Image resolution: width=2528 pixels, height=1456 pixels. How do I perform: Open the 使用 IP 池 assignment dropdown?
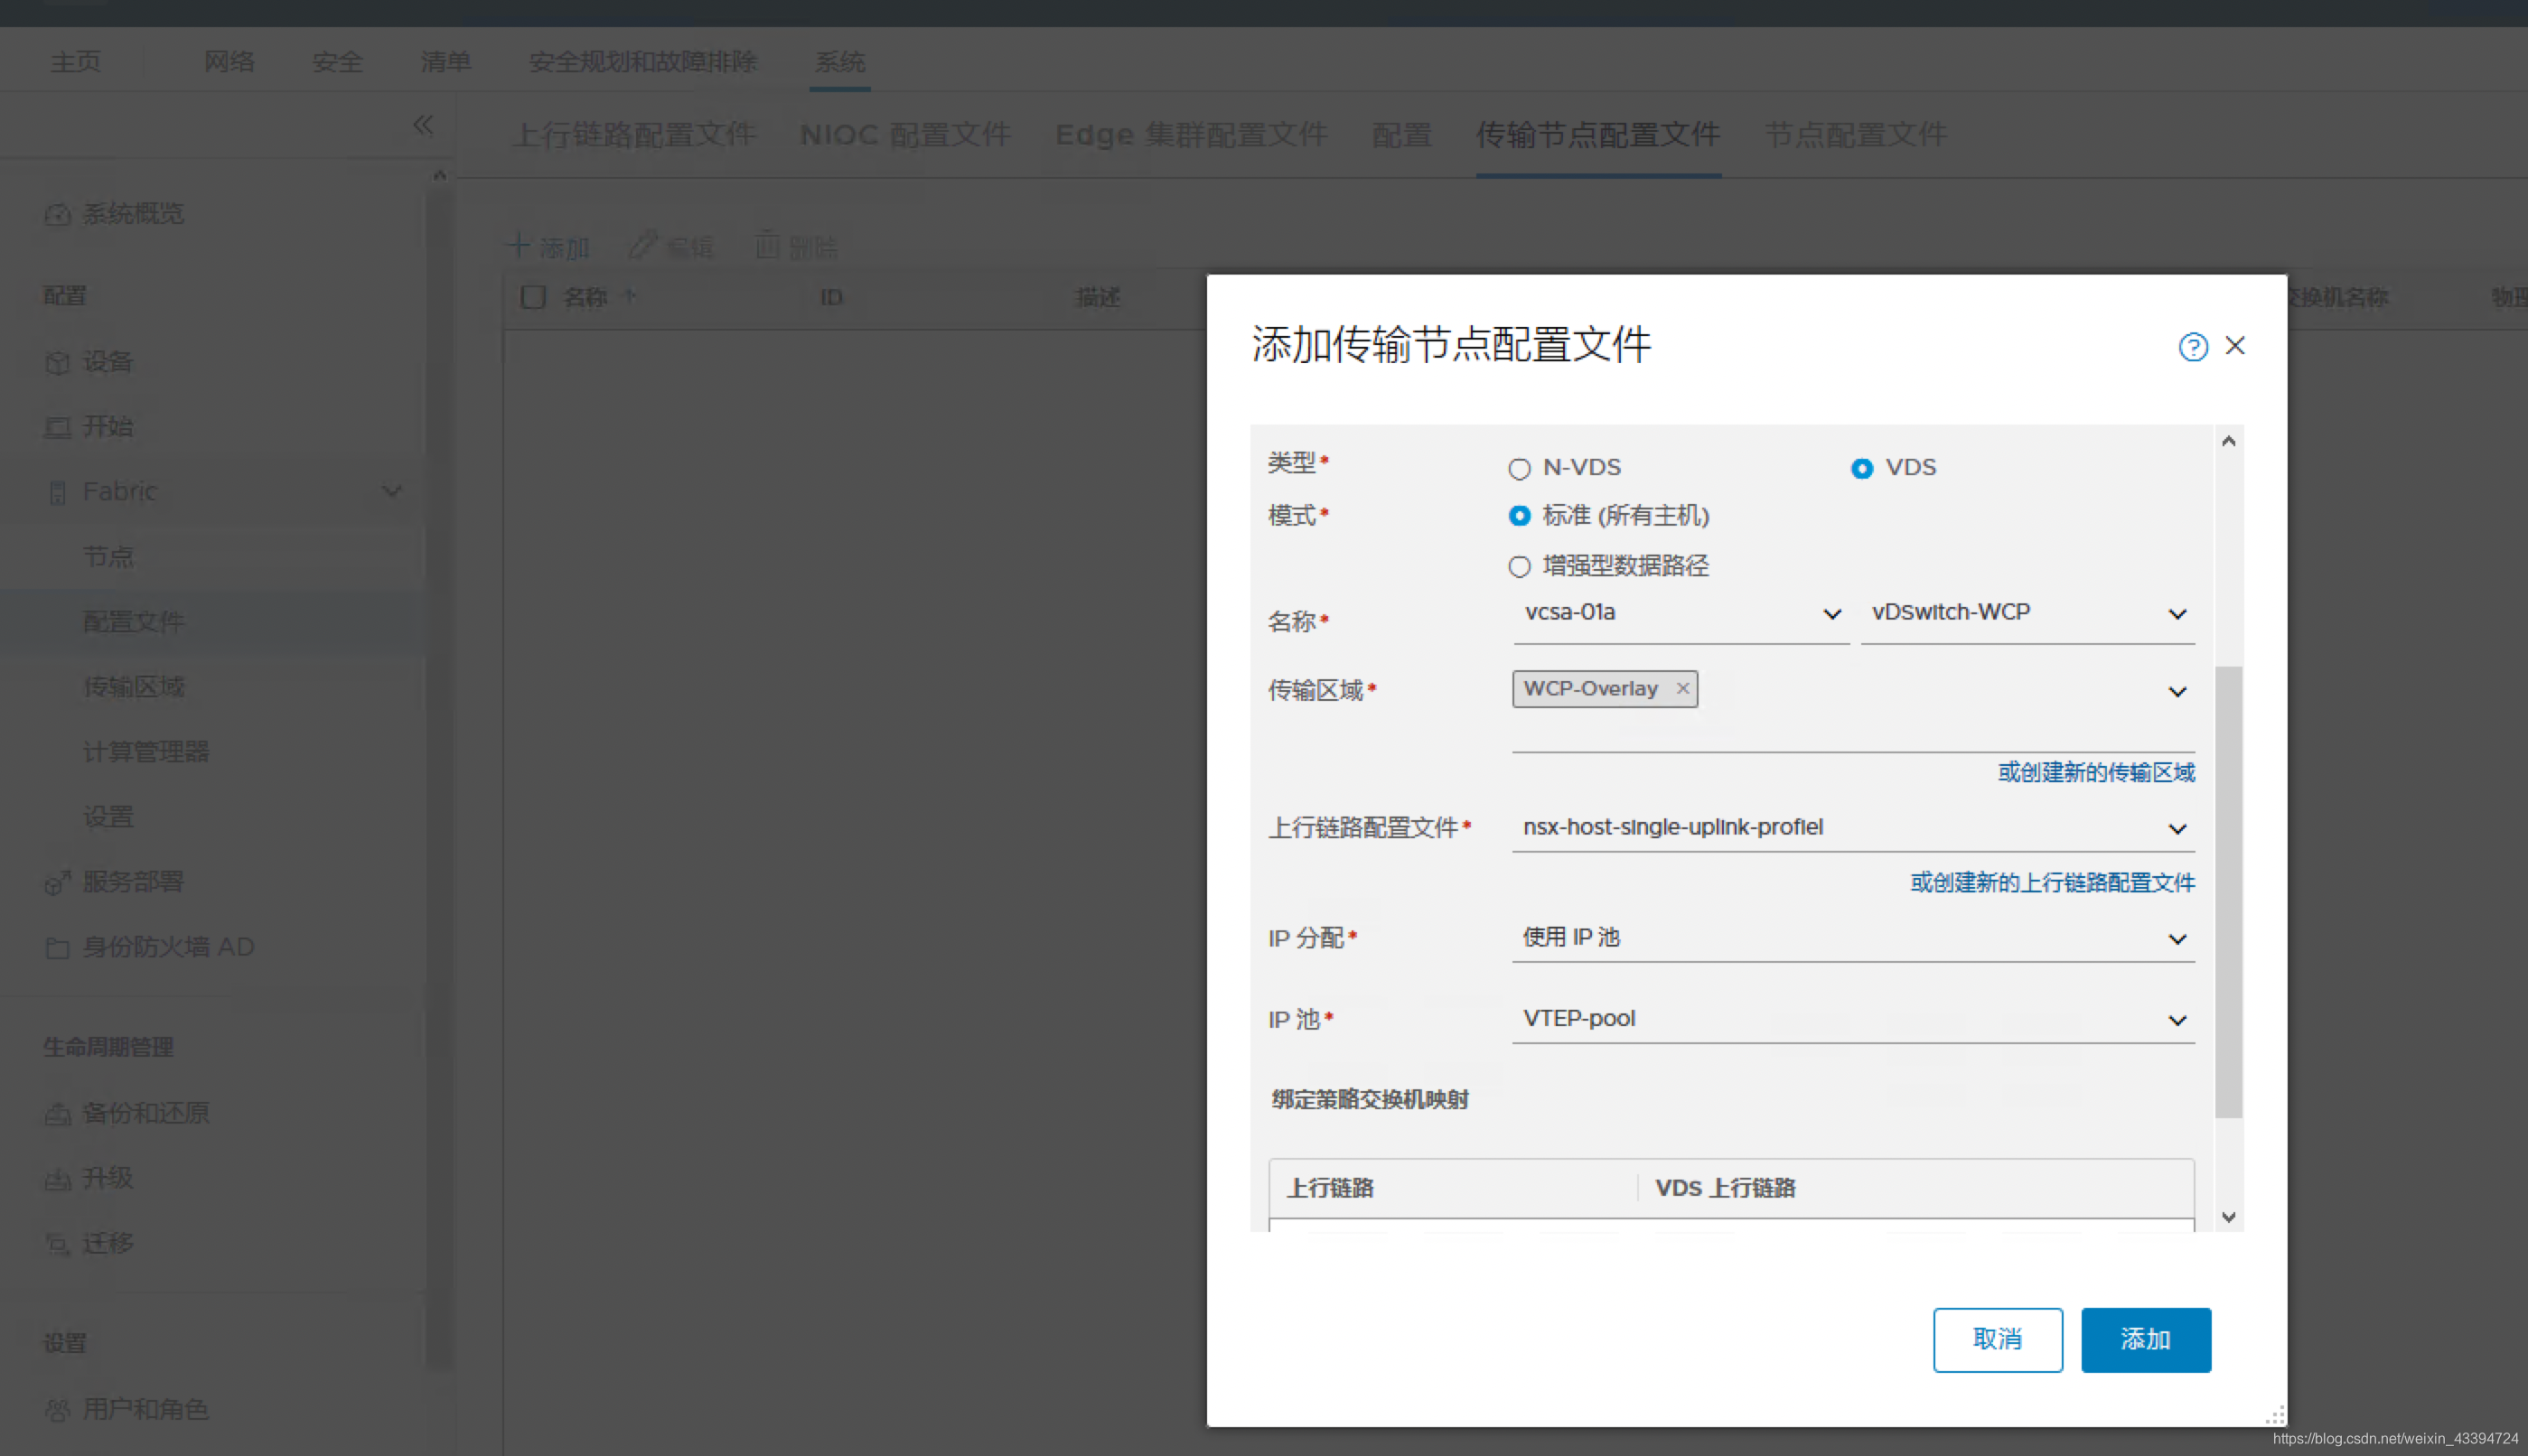pos(1853,938)
